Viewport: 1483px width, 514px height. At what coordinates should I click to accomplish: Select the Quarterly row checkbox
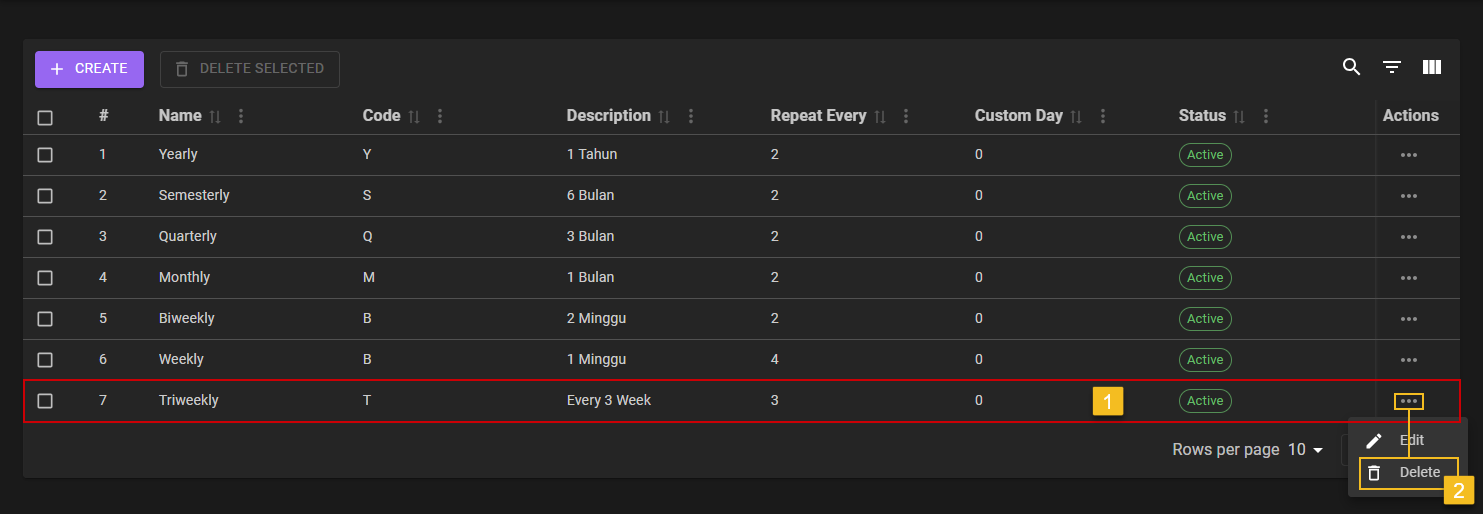pyautogui.click(x=45, y=237)
